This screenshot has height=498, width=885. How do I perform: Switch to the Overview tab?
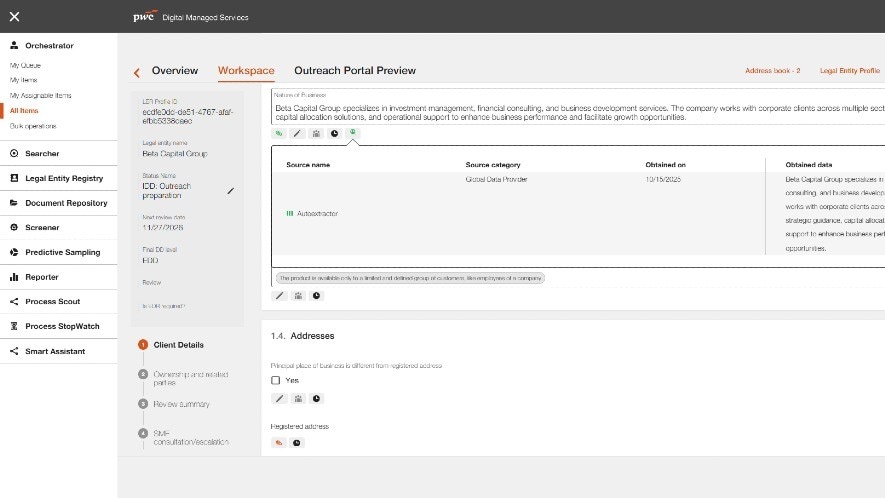[175, 71]
